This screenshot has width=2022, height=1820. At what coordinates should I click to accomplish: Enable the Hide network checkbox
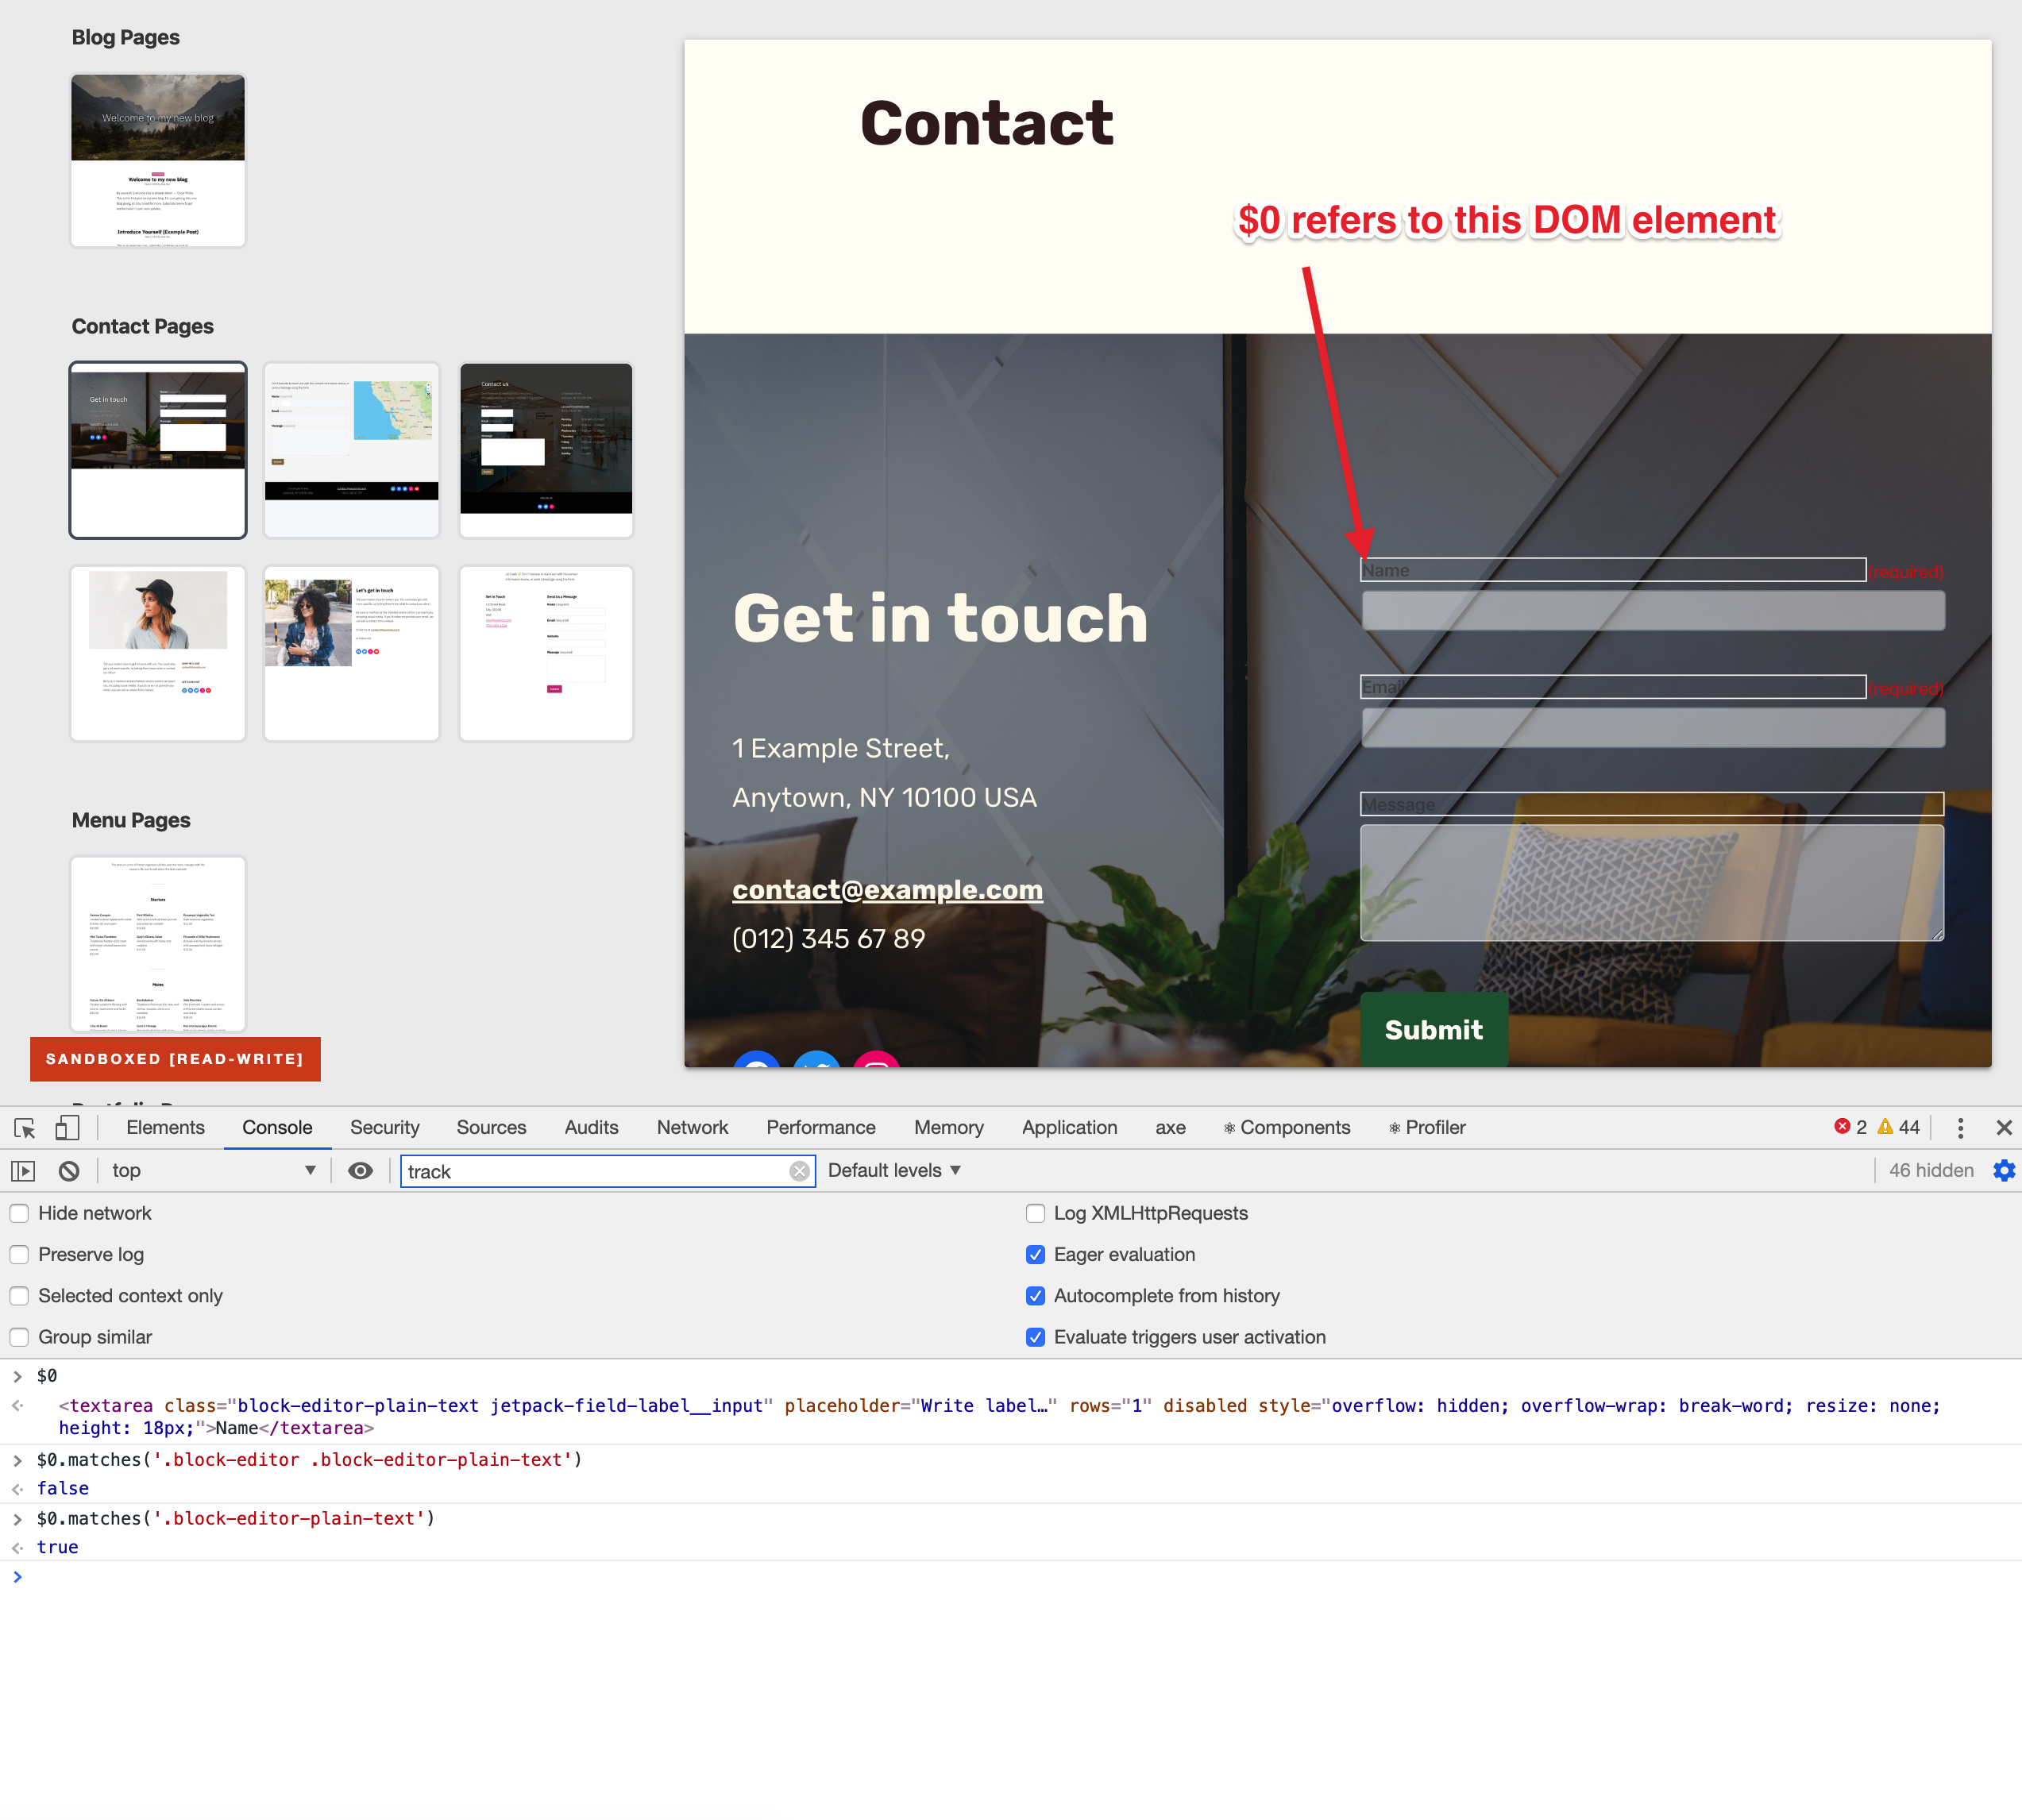[x=19, y=1214]
